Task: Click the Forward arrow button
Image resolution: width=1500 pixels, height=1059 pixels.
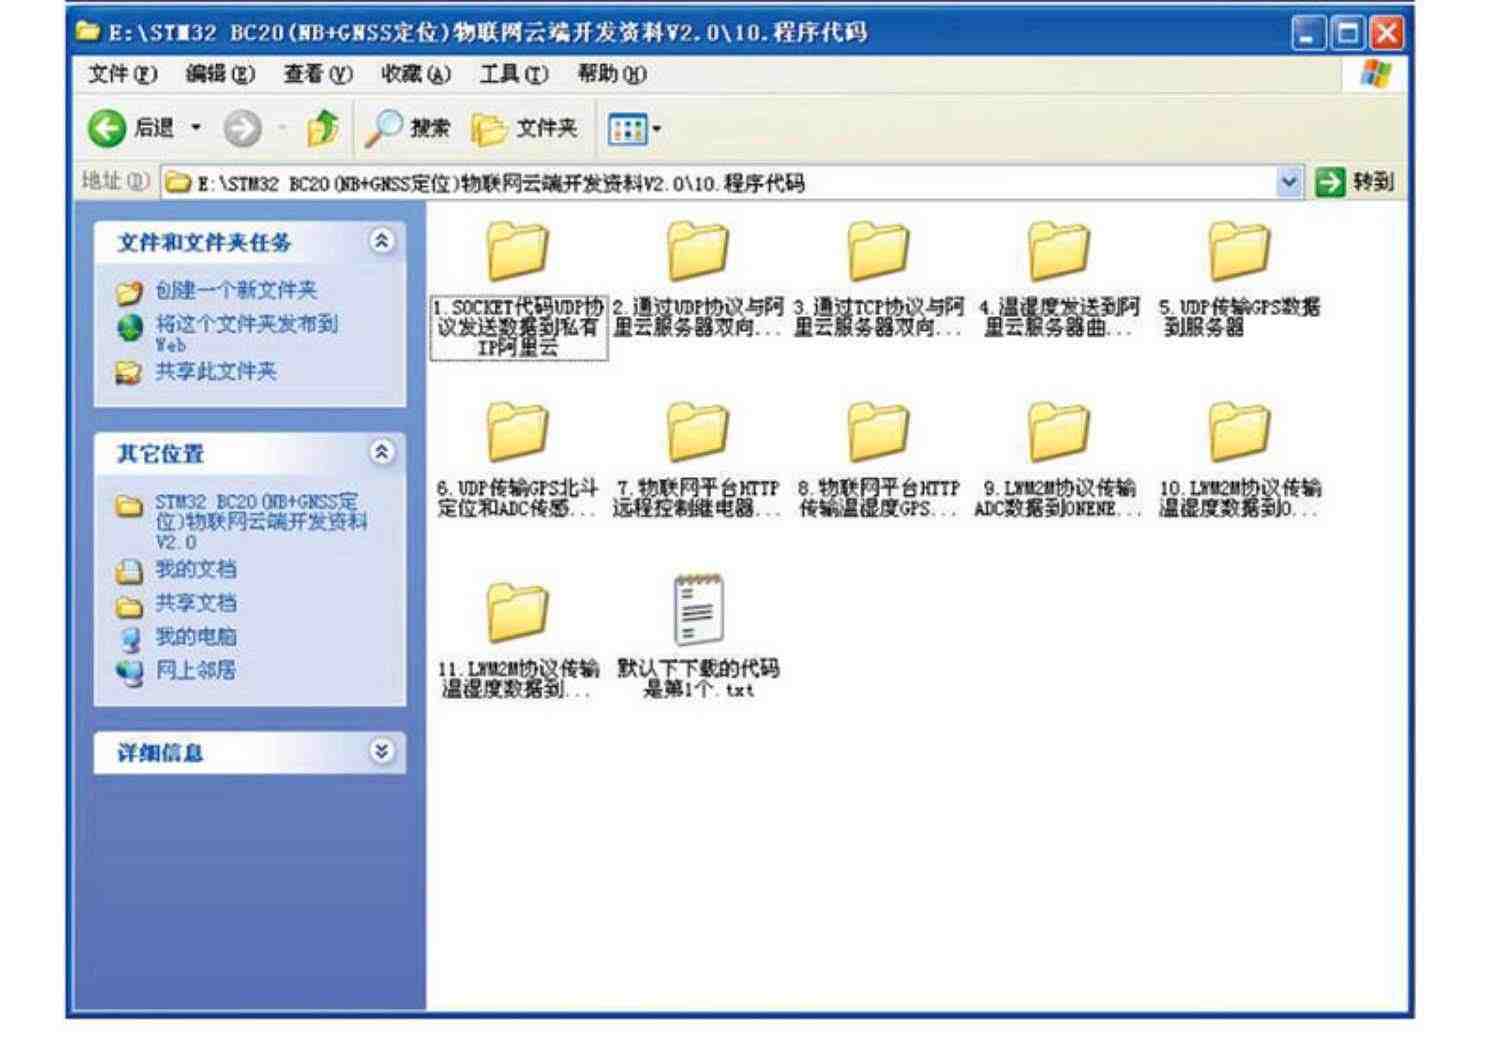Action: point(242,128)
